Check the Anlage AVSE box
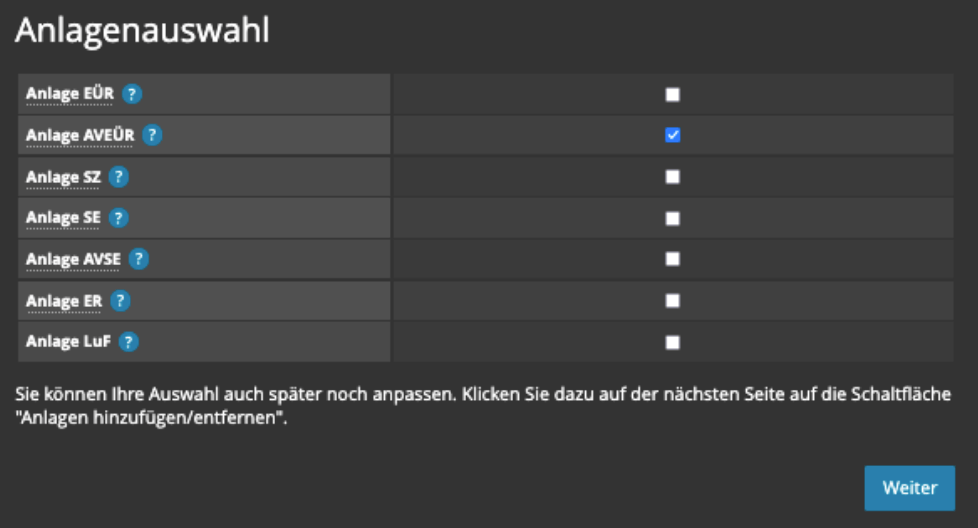Screen dimensions: 978x528 tap(673, 259)
